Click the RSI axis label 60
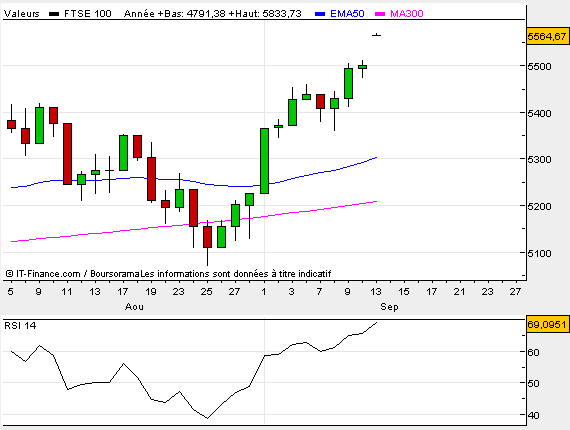This screenshot has width=570, height=430. point(534,352)
